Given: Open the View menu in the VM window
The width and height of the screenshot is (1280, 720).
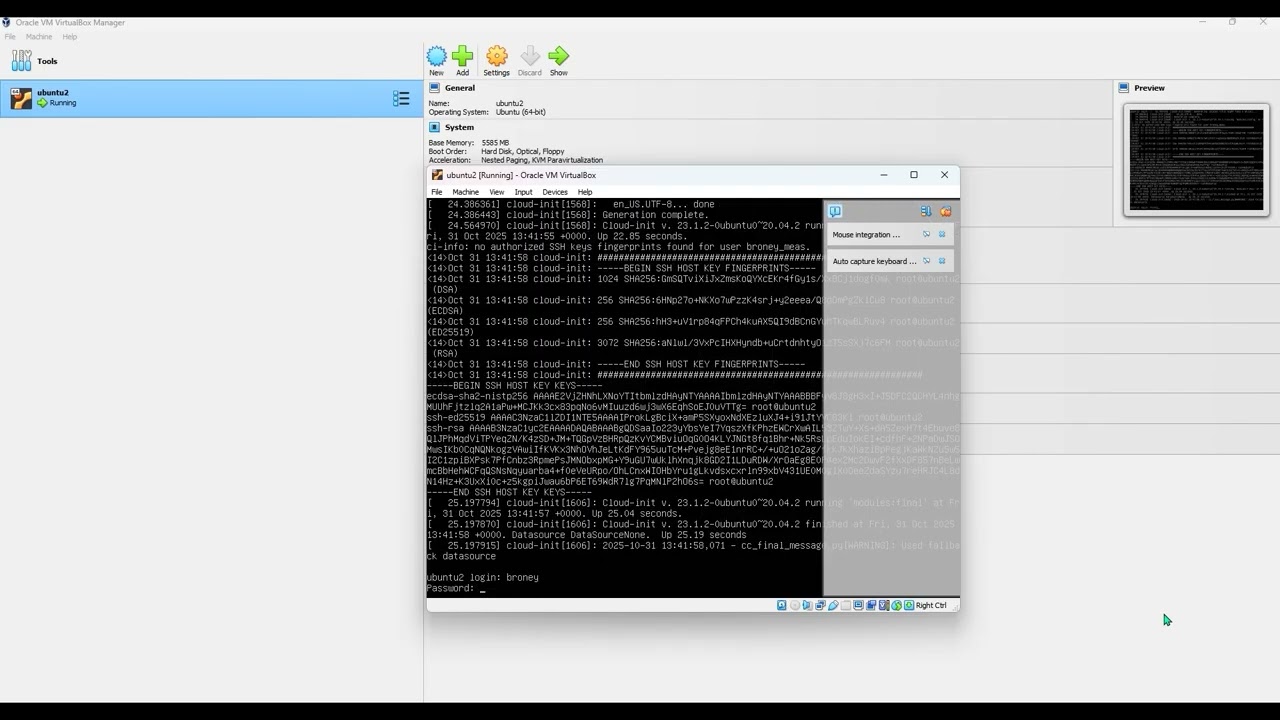Looking at the screenshot, I should pos(496,192).
